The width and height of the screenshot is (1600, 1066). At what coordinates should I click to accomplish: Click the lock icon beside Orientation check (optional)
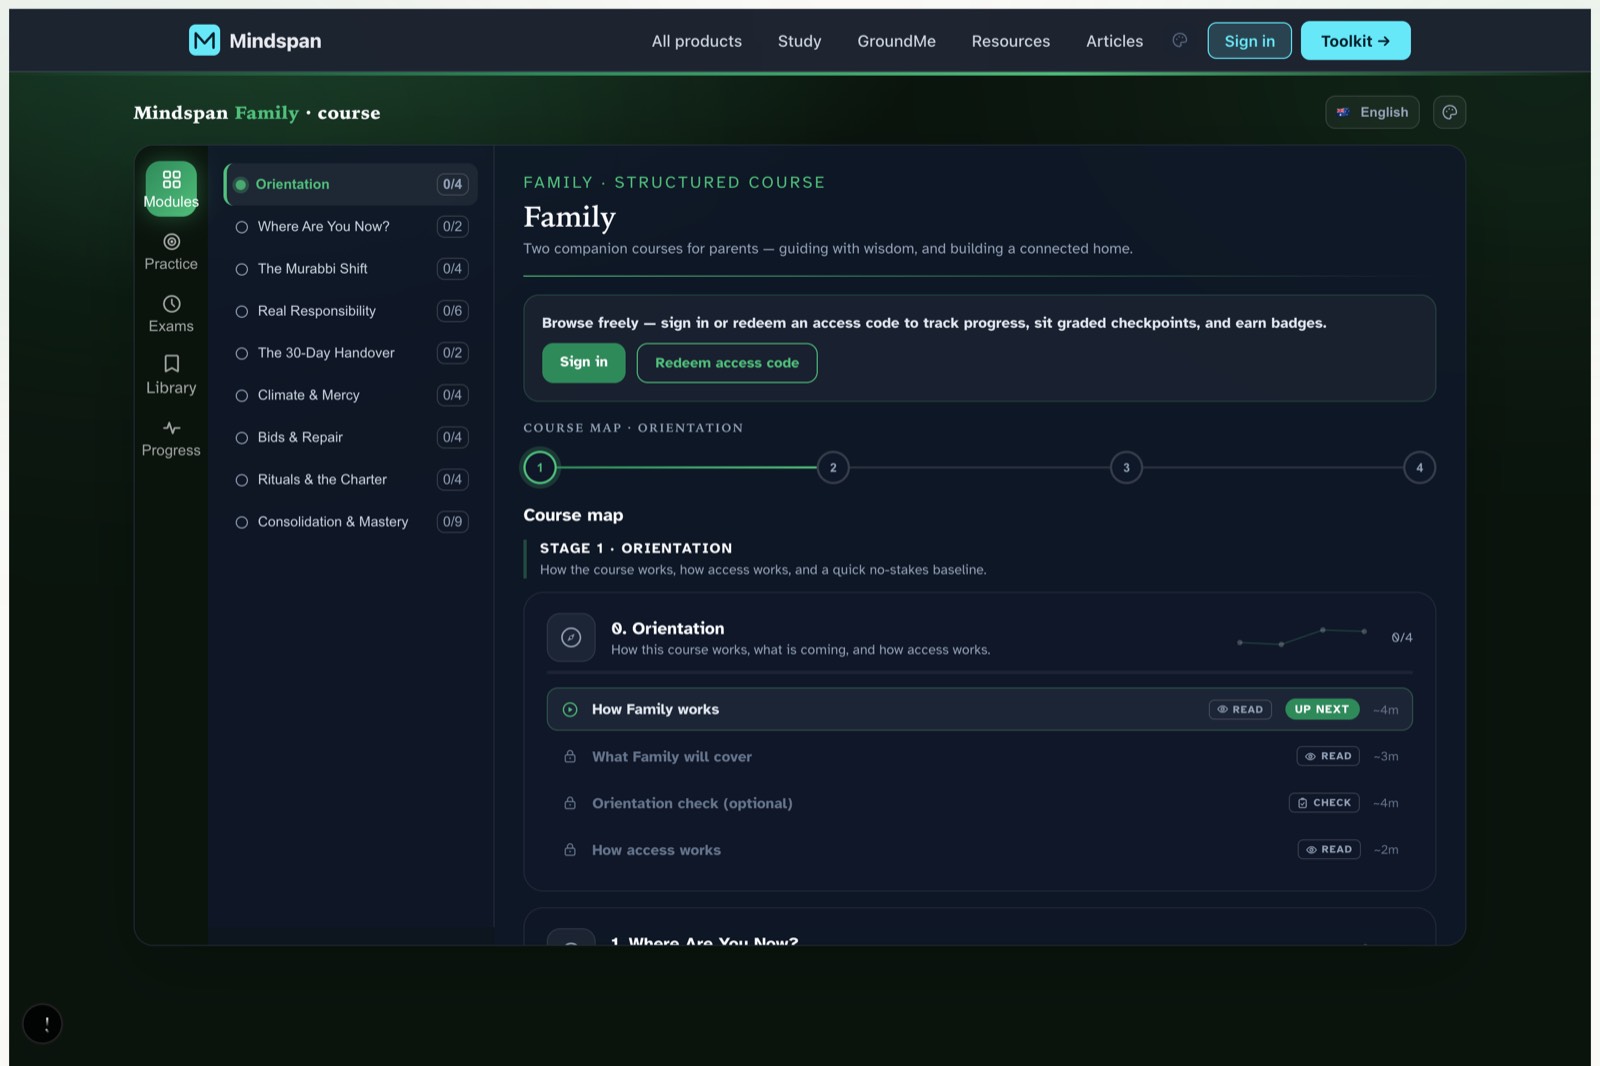[570, 803]
